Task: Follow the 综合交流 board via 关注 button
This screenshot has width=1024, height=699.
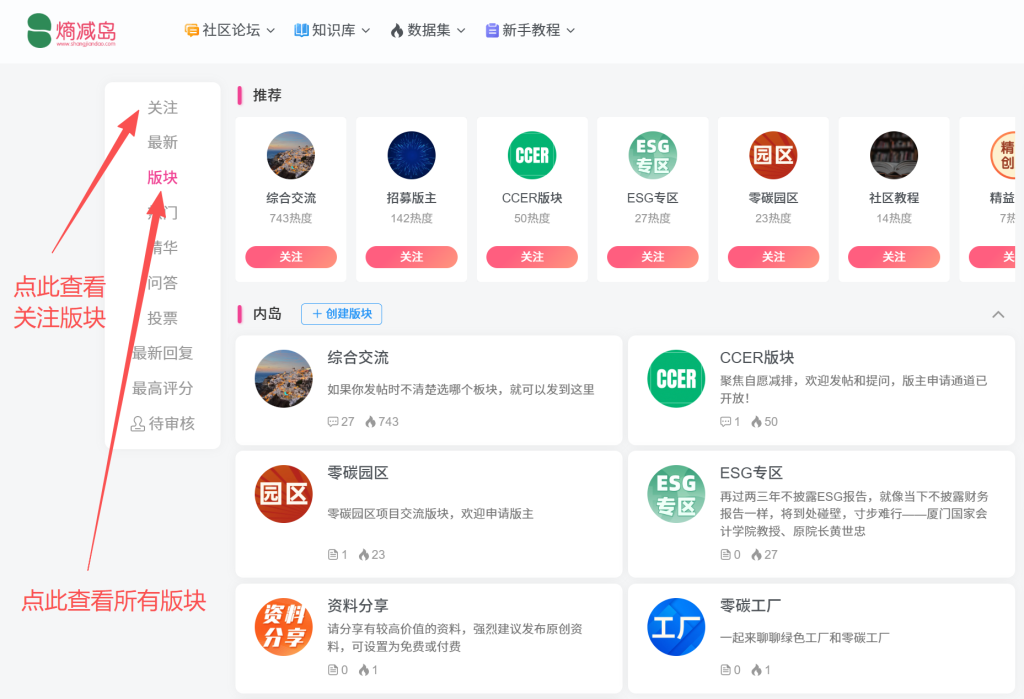Action: click(x=291, y=257)
